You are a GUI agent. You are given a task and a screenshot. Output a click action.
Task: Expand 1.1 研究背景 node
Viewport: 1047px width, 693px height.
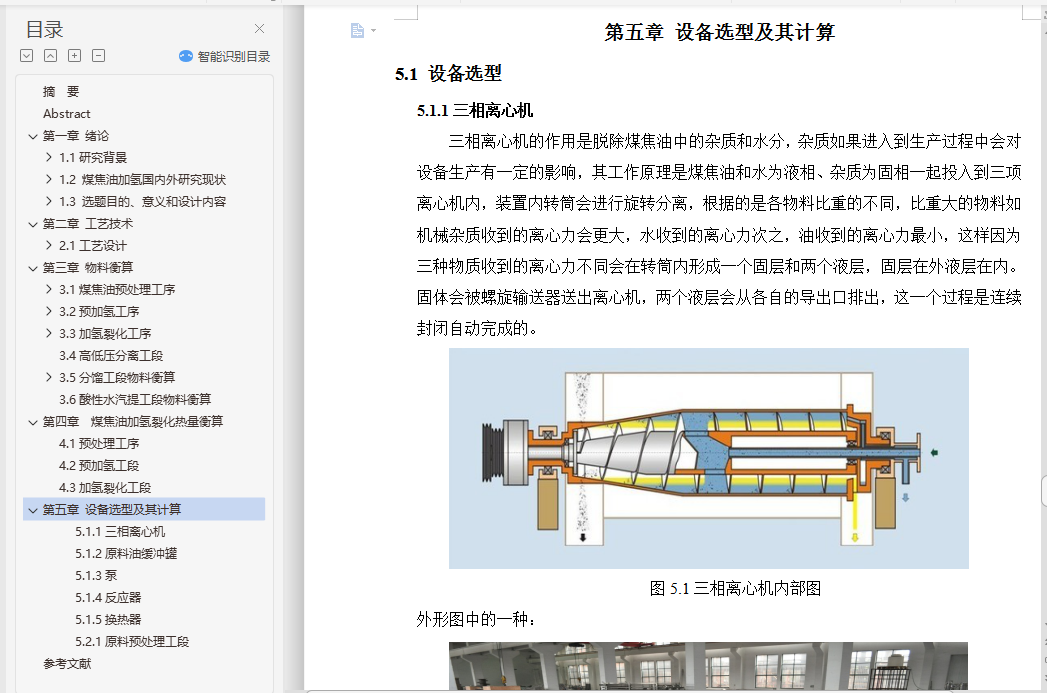tap(49, 158)
